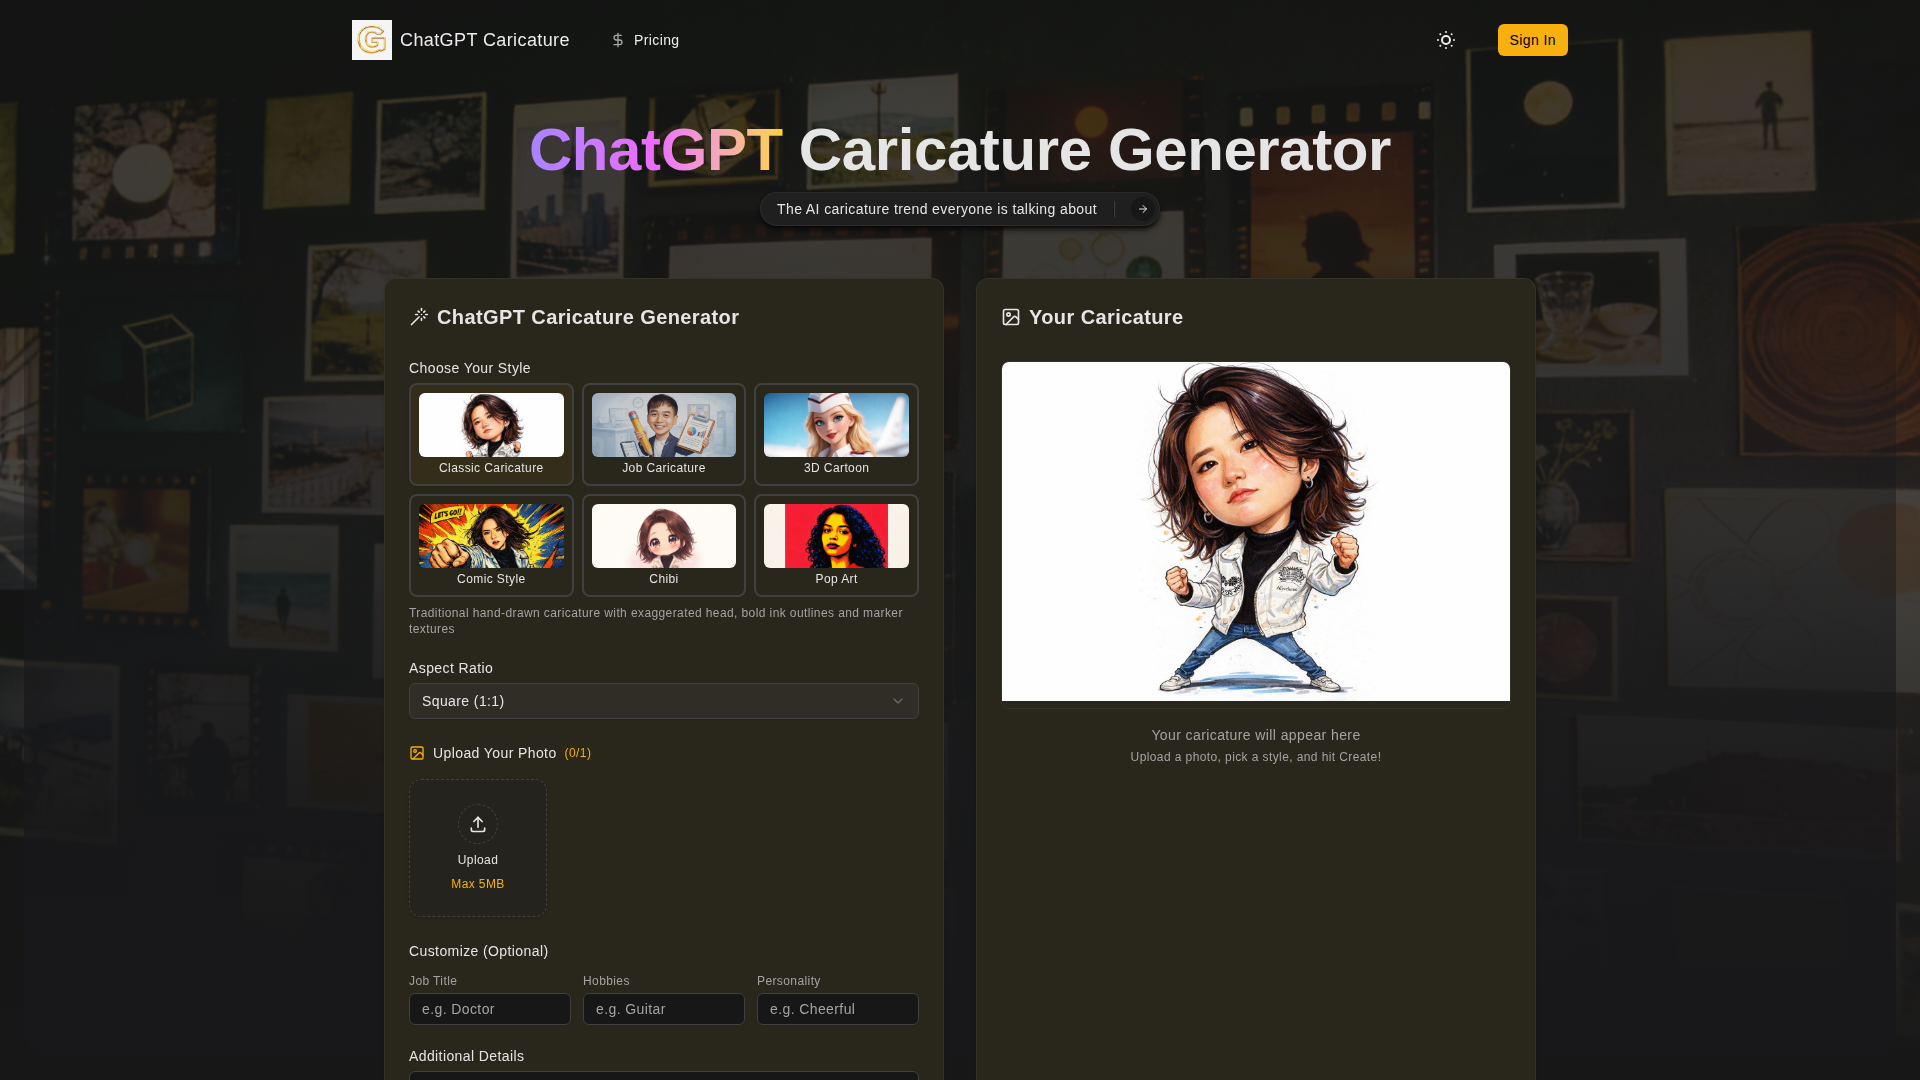Click the ChatGPT Caricature logo icon
1920x1080 pixels.
pos(372,40)
